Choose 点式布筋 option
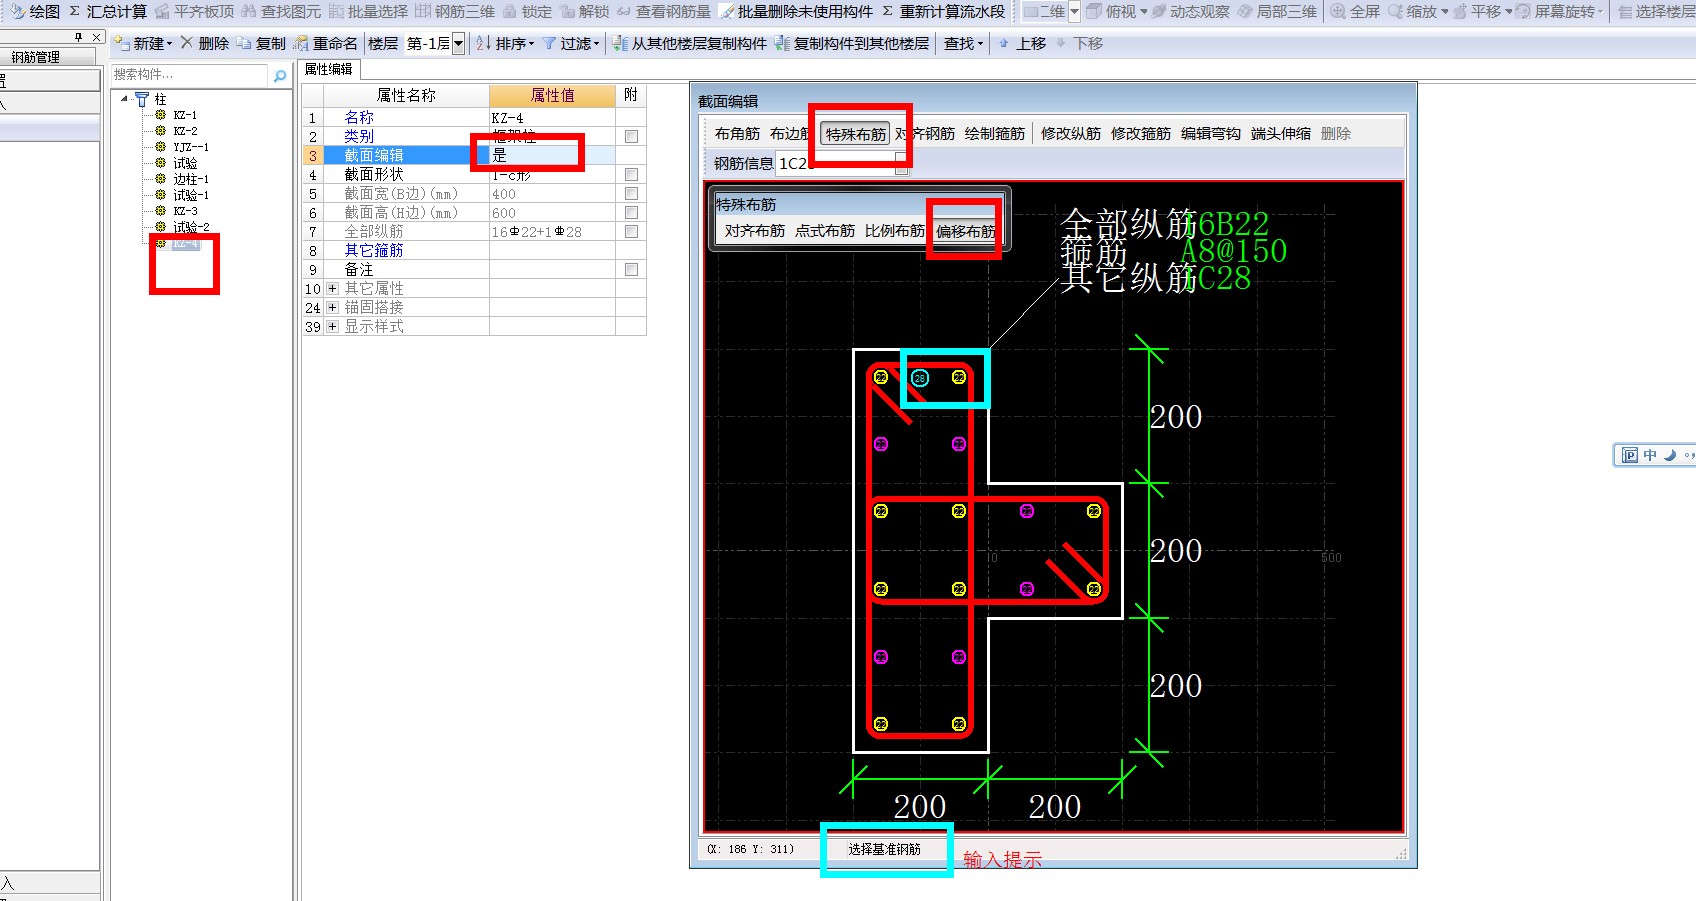 point(825,231)
